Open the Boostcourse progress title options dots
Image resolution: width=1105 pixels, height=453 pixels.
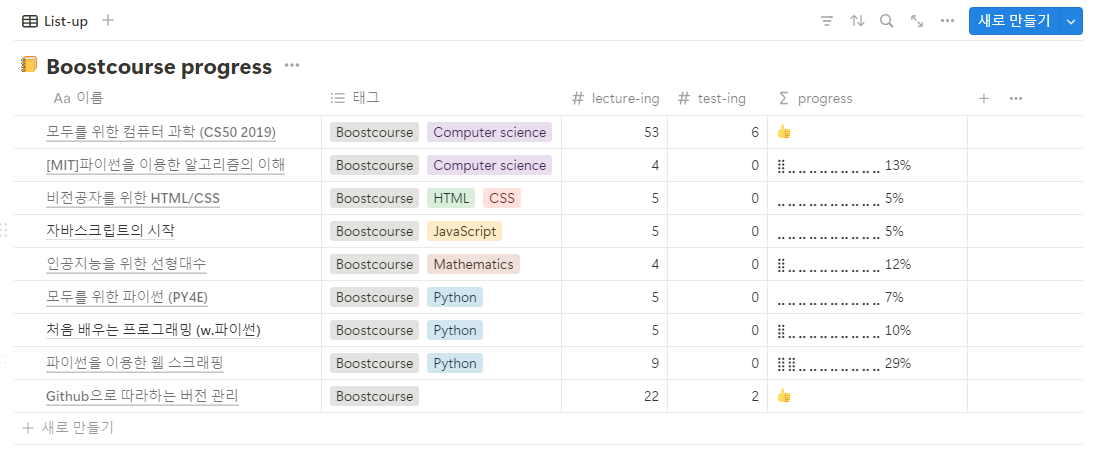292,66
